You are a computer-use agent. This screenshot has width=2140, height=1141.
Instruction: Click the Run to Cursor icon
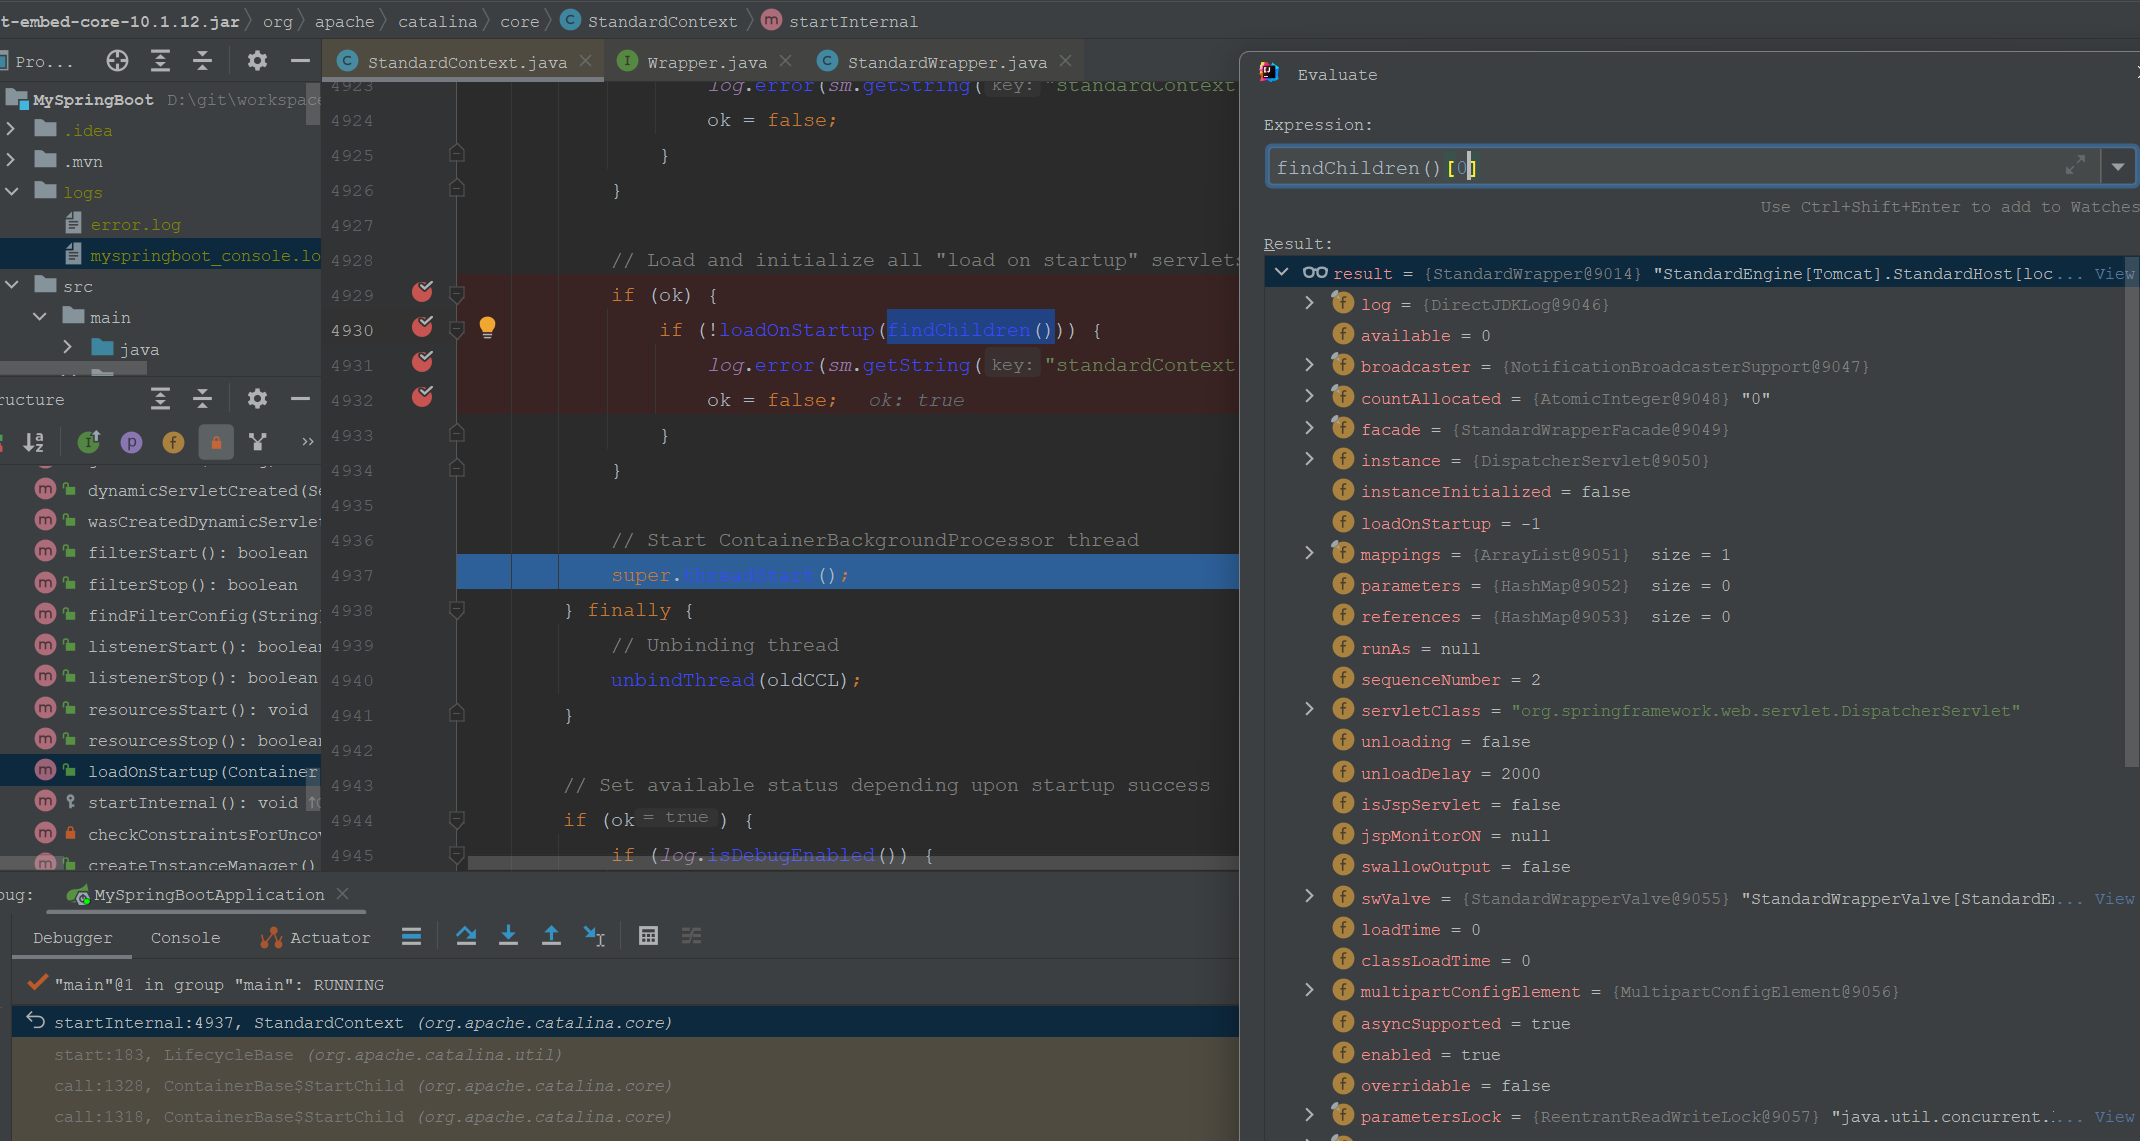(594, 936)
